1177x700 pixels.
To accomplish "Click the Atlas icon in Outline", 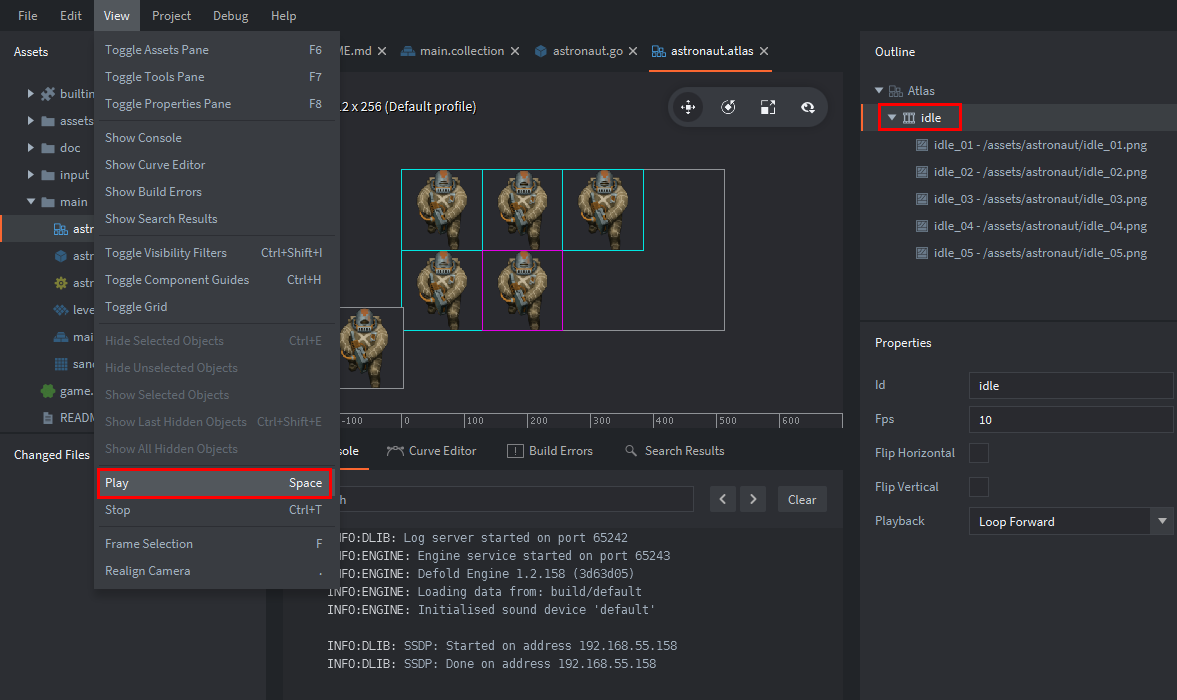I will point(896,91).
